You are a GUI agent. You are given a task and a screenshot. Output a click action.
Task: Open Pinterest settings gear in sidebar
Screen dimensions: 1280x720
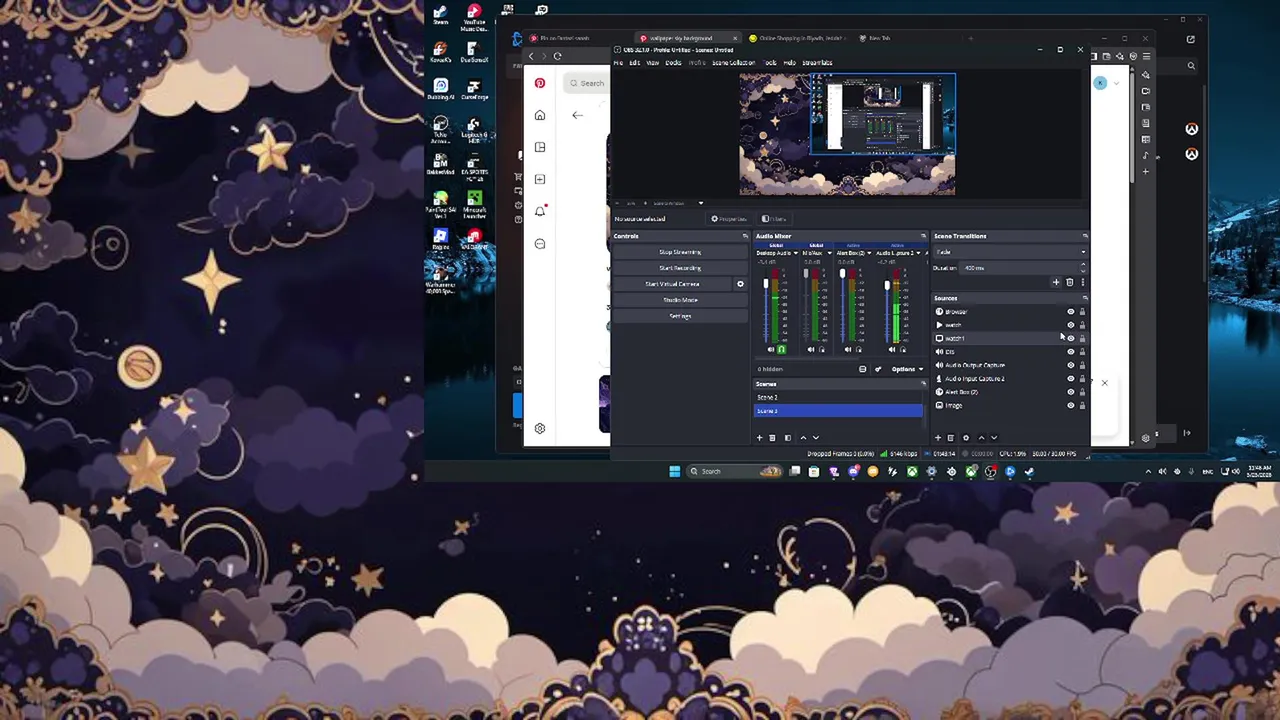(540, 428)
